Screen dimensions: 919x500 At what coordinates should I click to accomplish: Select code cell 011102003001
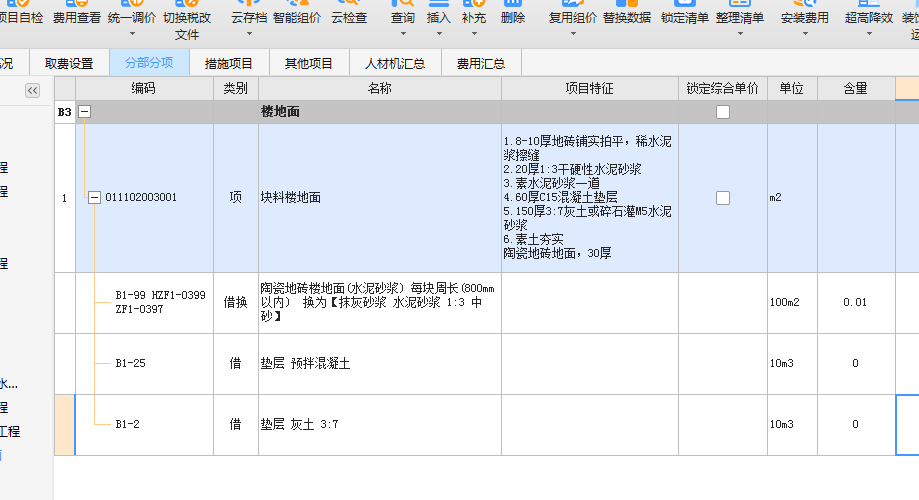[144, 198]
